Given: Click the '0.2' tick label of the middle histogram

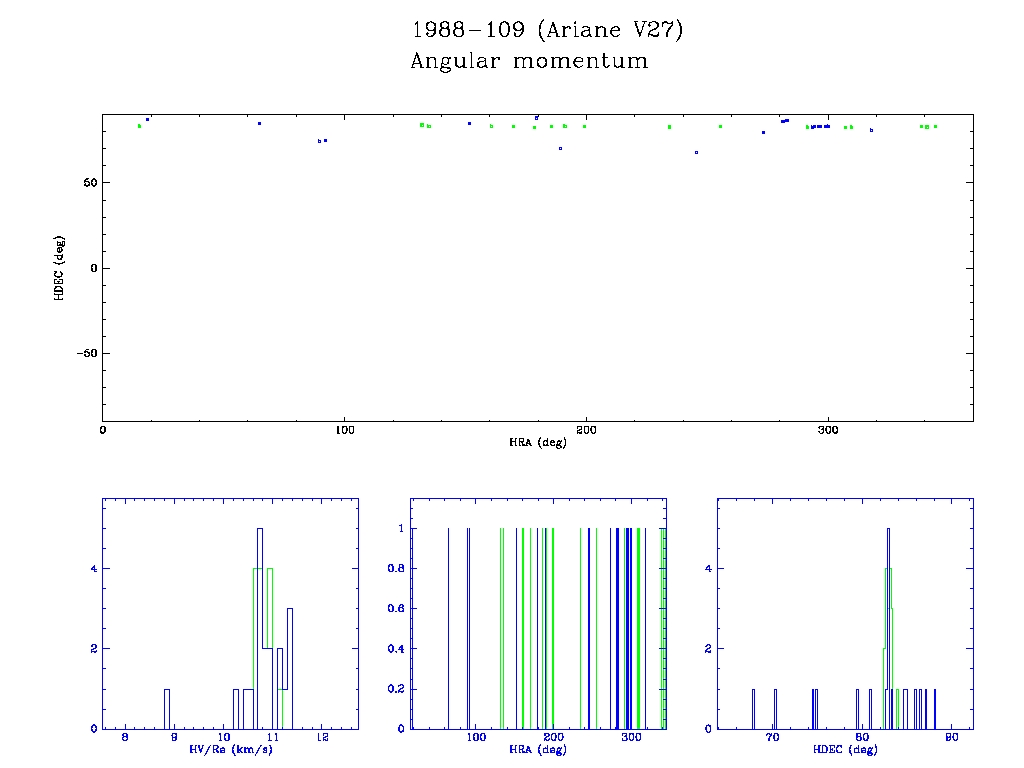Looking at the screenshot, I should [396, 689].
